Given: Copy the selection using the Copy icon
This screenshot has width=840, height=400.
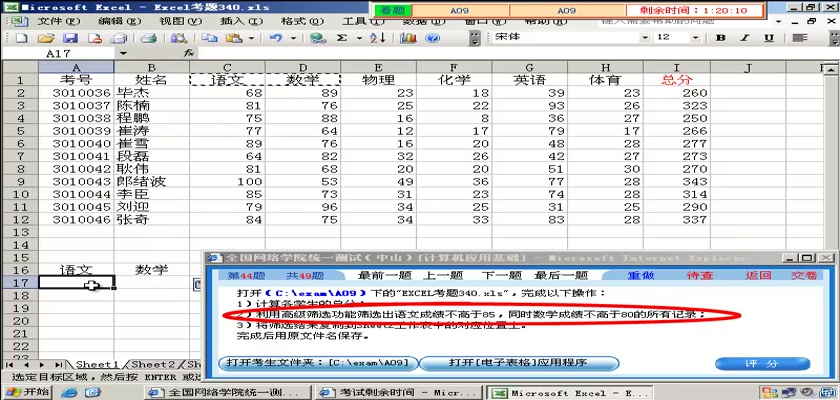Looking at the screenshot, I should [209, 38].
